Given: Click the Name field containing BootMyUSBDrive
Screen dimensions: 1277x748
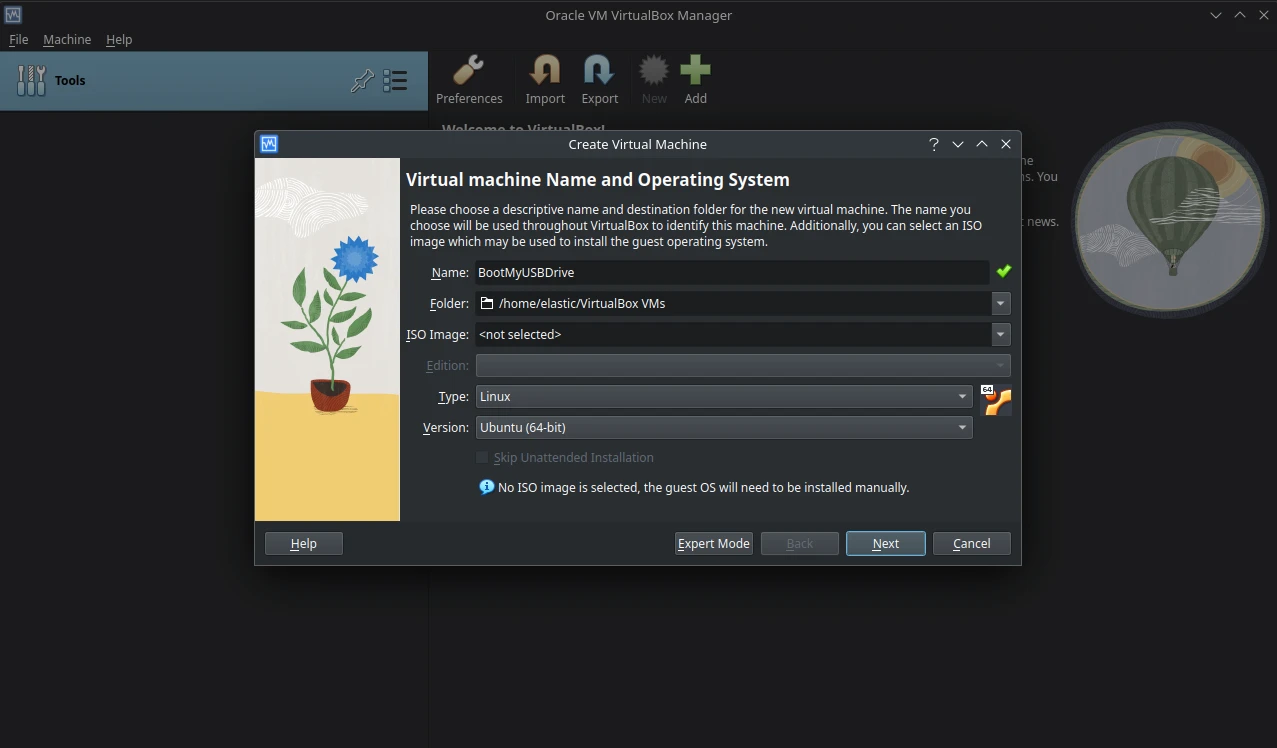Looking at the screenshot, I should coord(732,272).
